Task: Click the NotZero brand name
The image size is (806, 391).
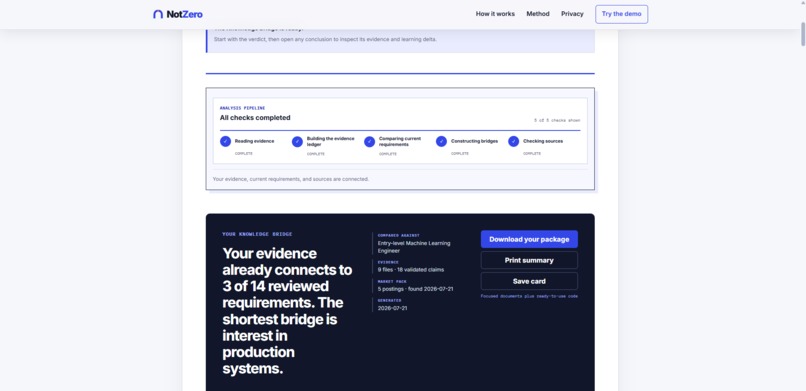Action: click(x=185, y=14)
